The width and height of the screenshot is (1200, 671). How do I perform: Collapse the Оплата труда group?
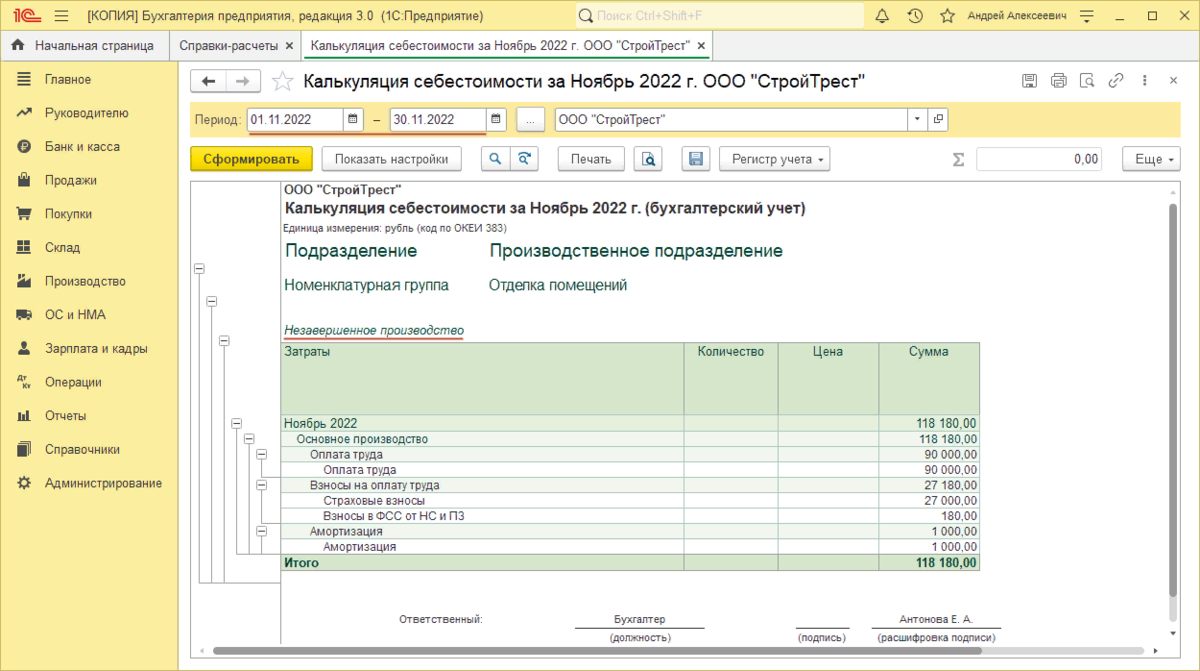[262, 454]
